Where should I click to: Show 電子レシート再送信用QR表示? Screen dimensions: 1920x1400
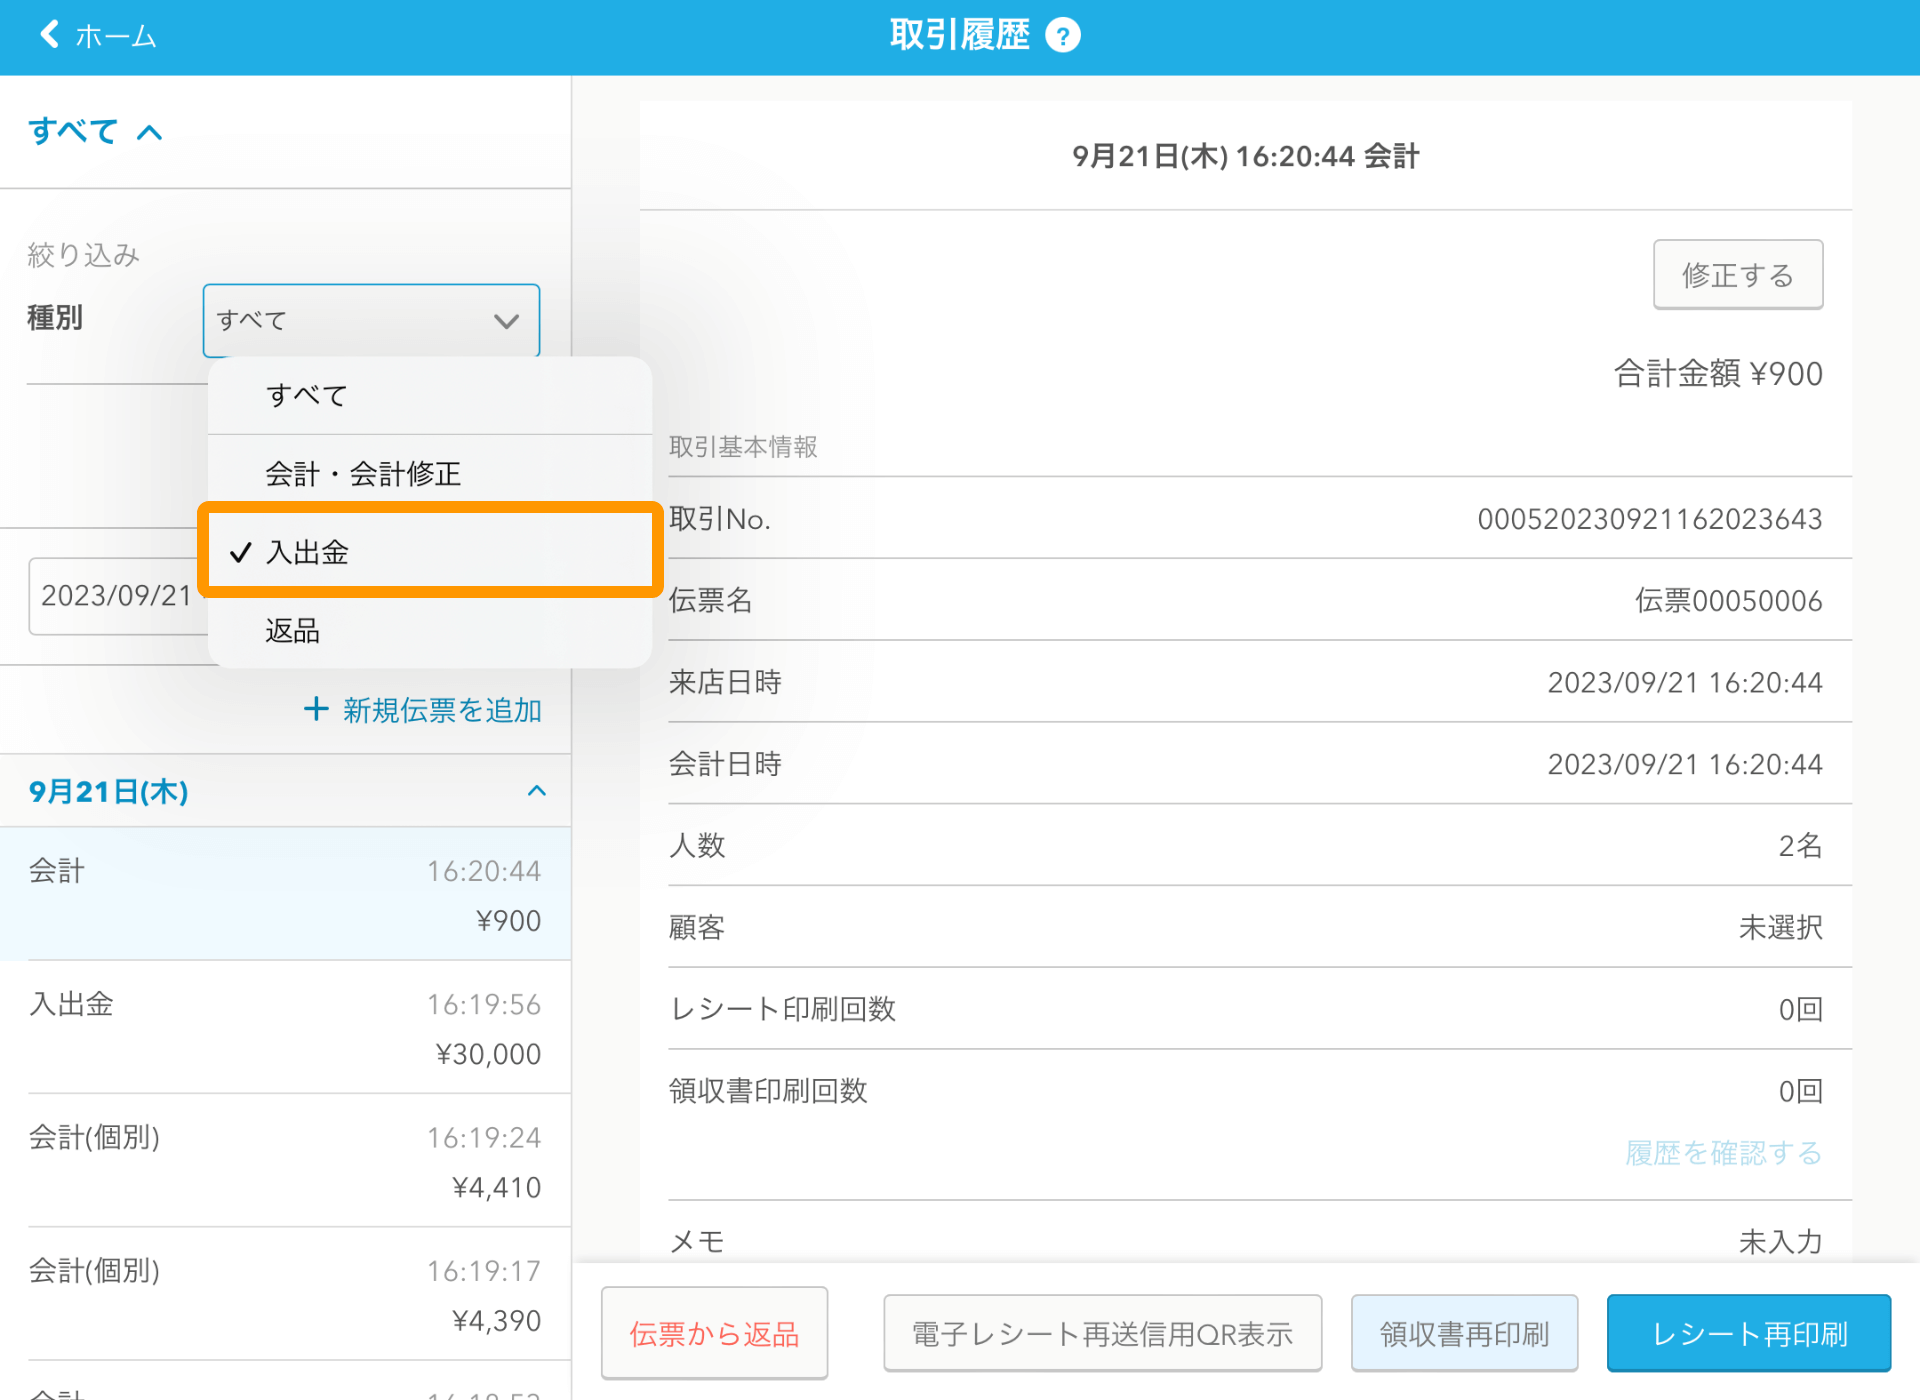tap(1102, 1333)
